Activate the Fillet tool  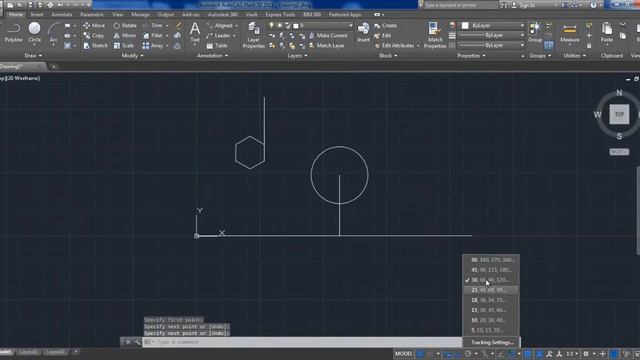point(153,36)
